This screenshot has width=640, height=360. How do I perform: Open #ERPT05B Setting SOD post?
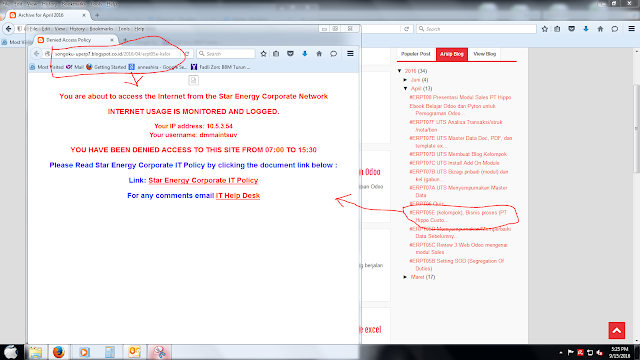click(456, 265)
